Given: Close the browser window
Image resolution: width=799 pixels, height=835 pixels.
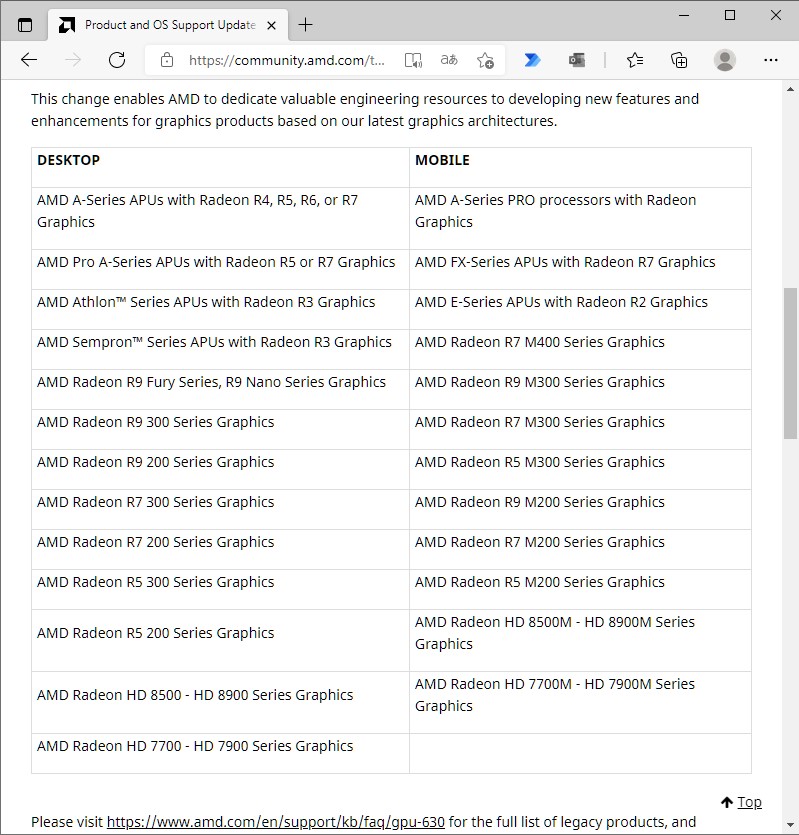Looking at the screenshot, I should click(776, 15).
